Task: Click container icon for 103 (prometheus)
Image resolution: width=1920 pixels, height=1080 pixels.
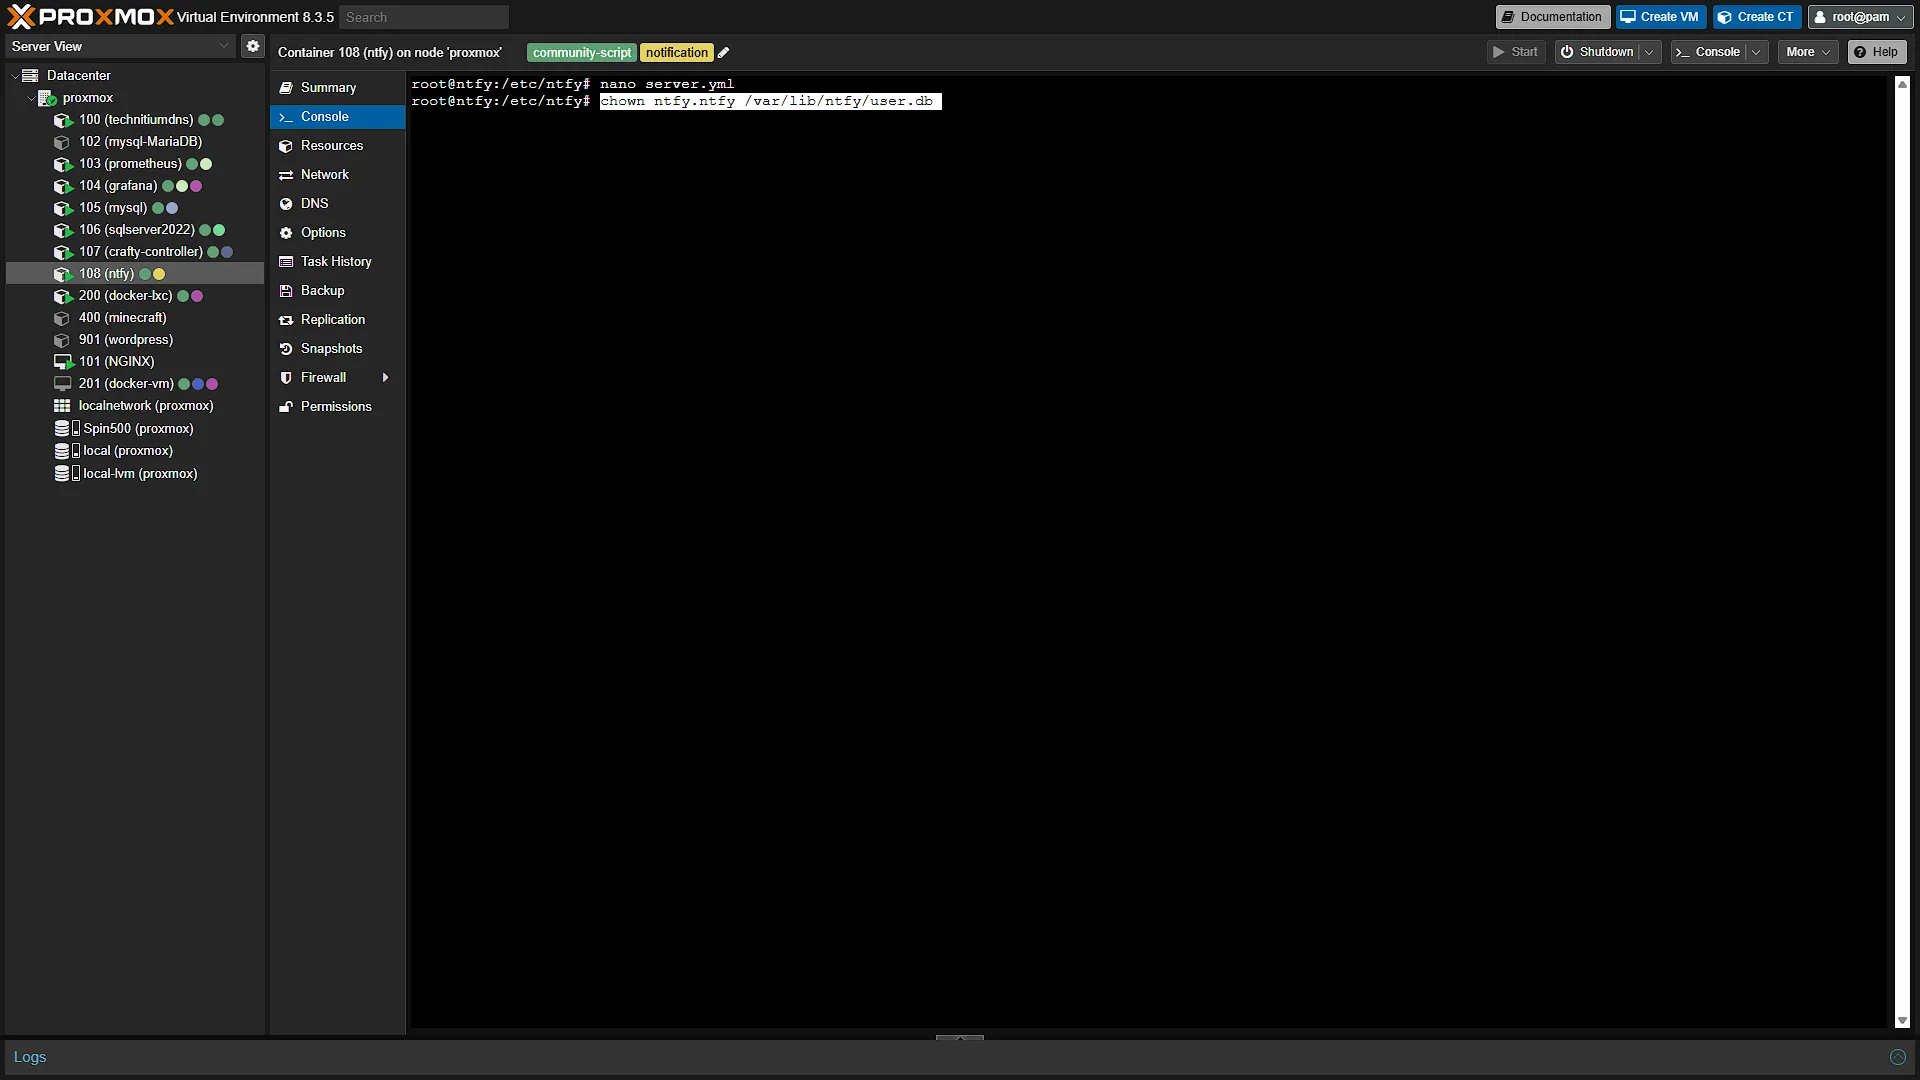Action: coord(62,164)
